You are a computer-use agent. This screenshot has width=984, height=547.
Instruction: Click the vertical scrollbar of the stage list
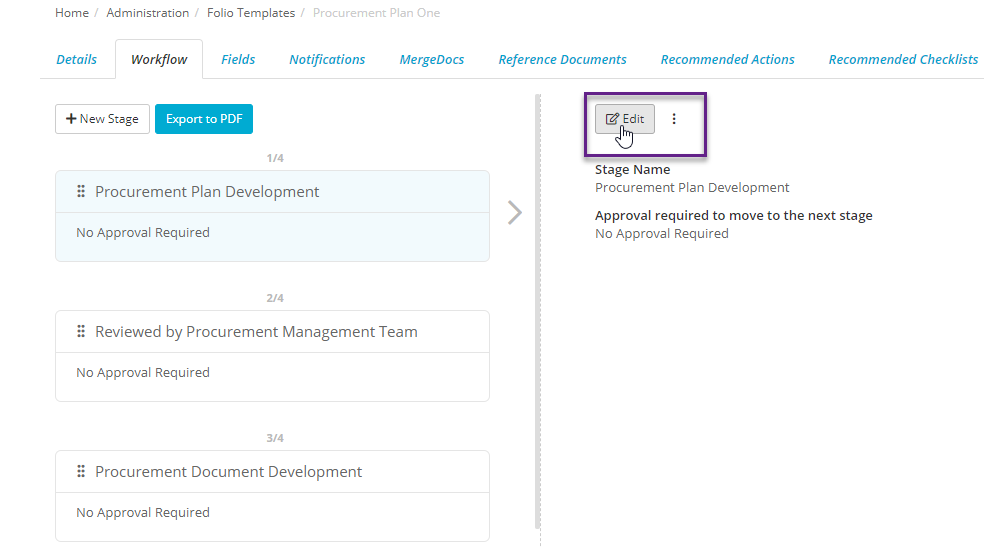point(537,311)
